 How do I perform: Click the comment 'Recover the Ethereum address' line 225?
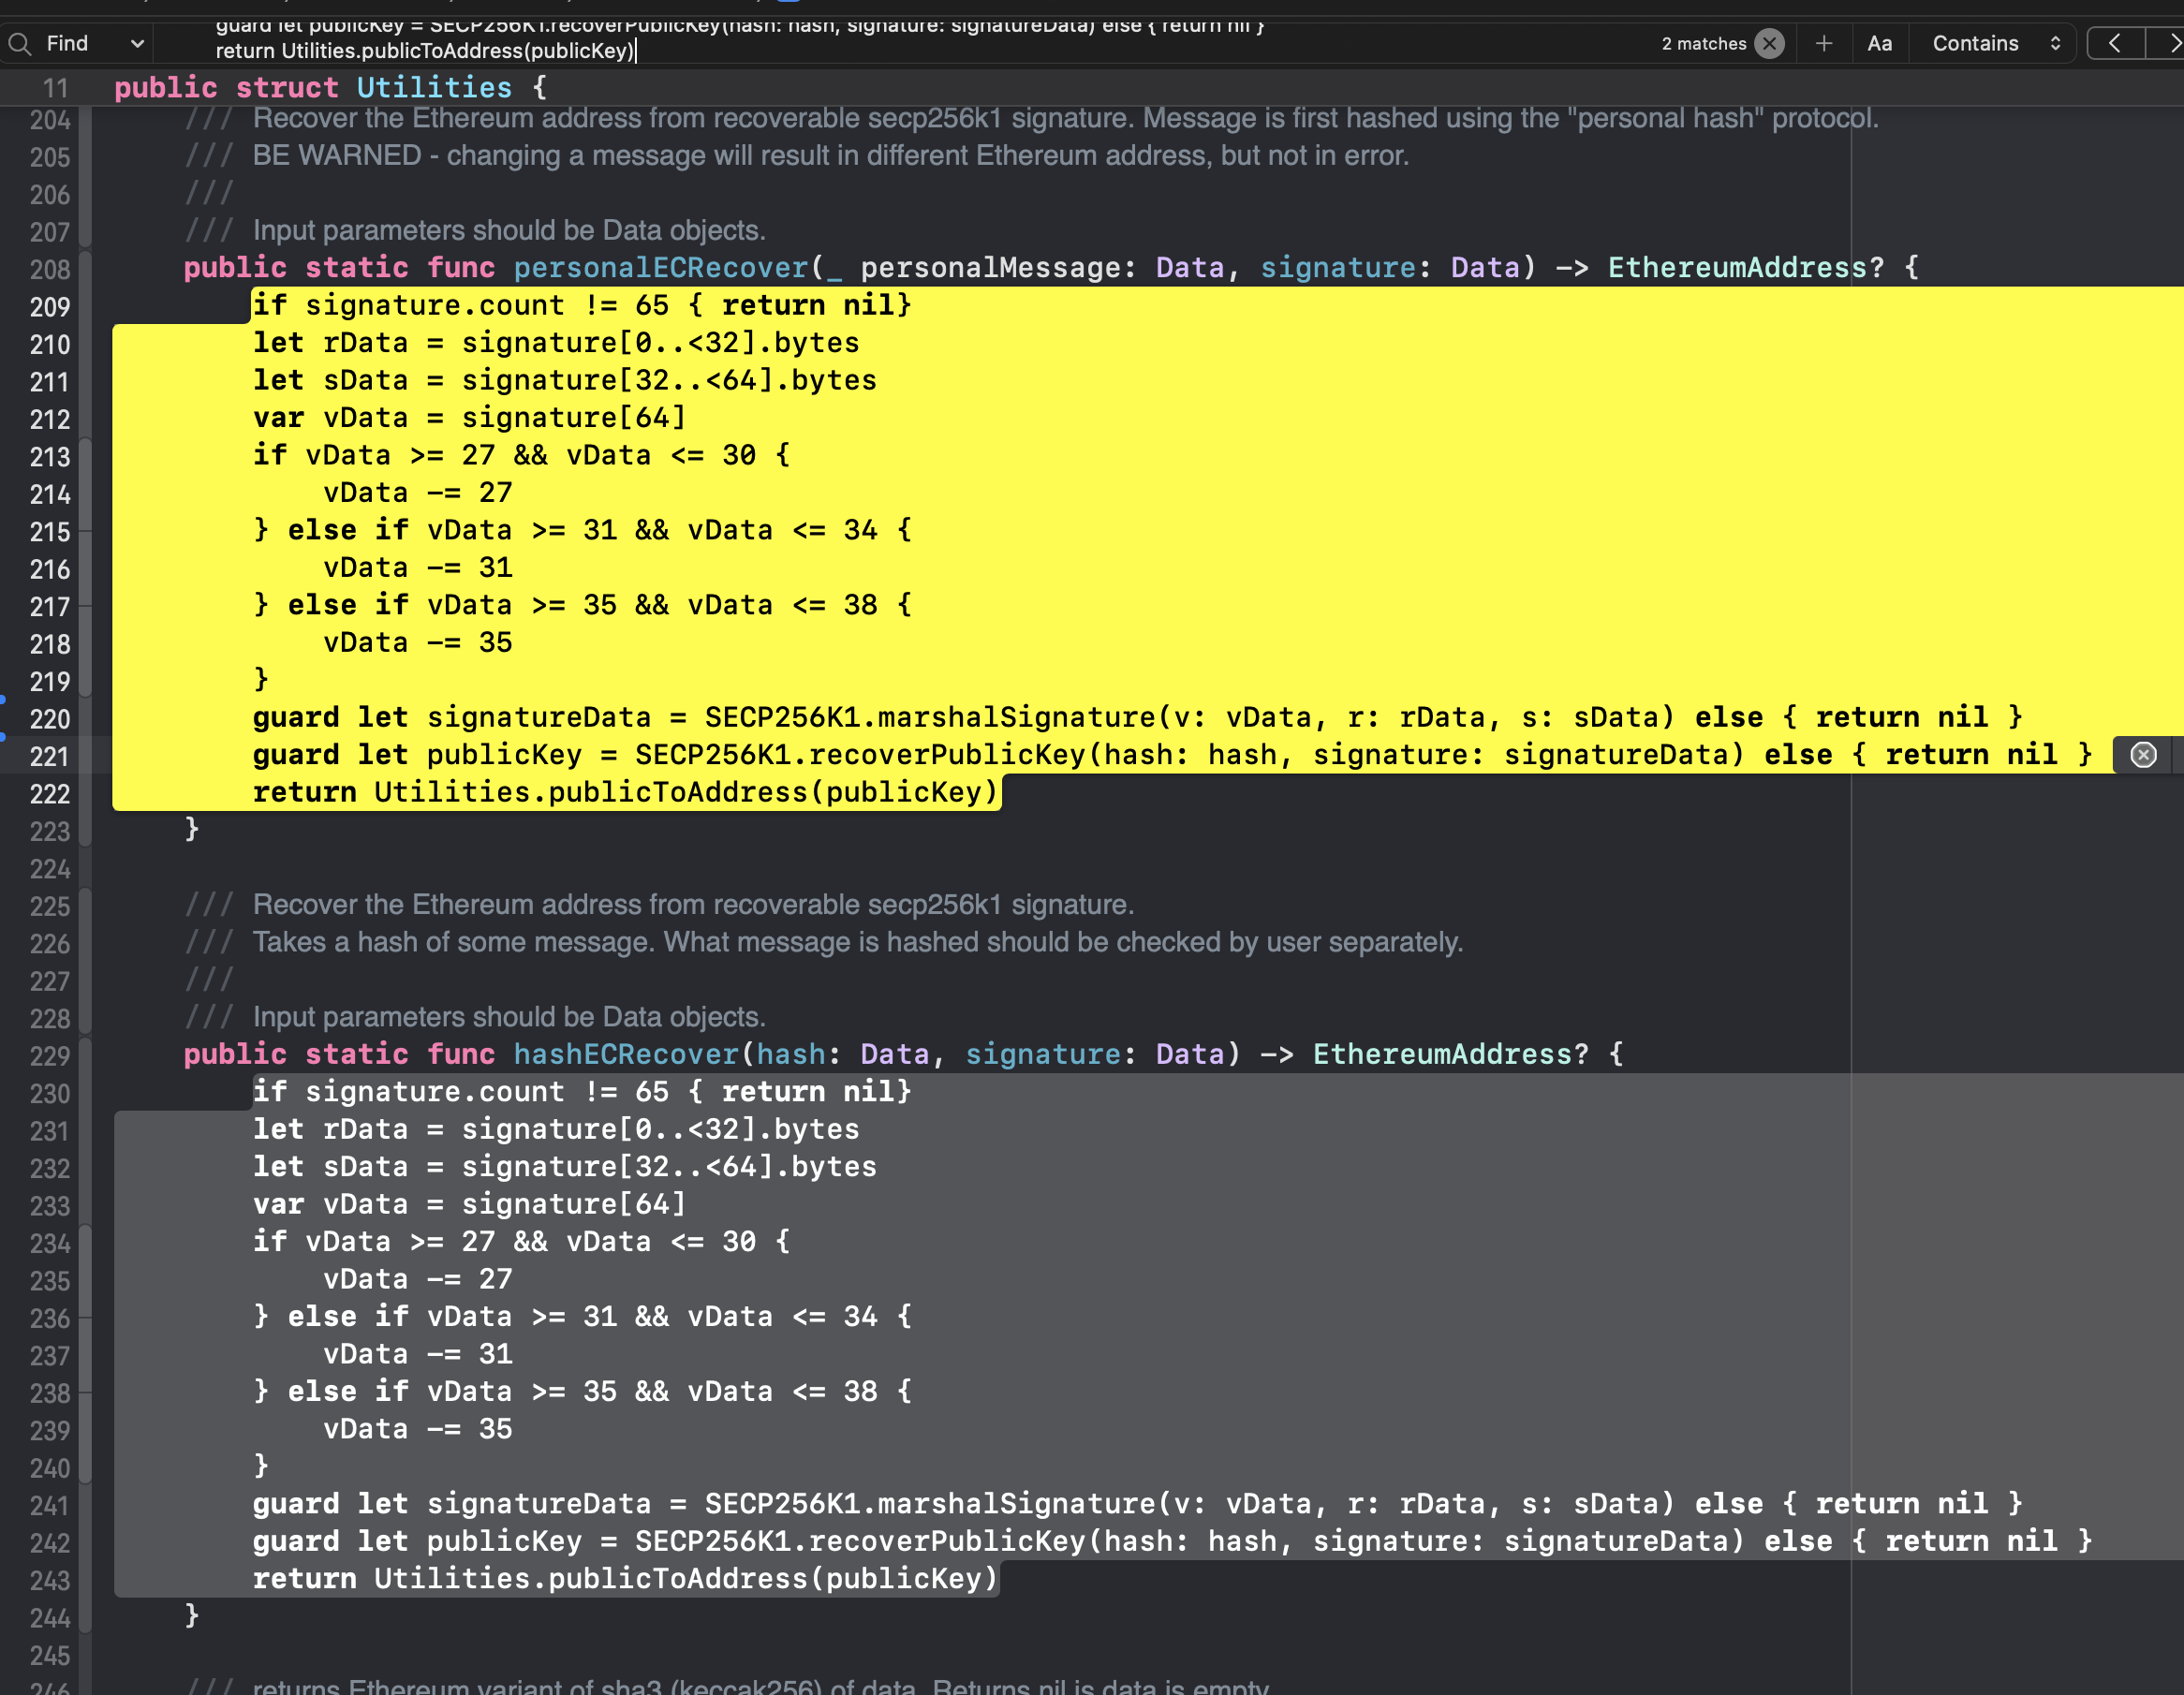[693, 905]
